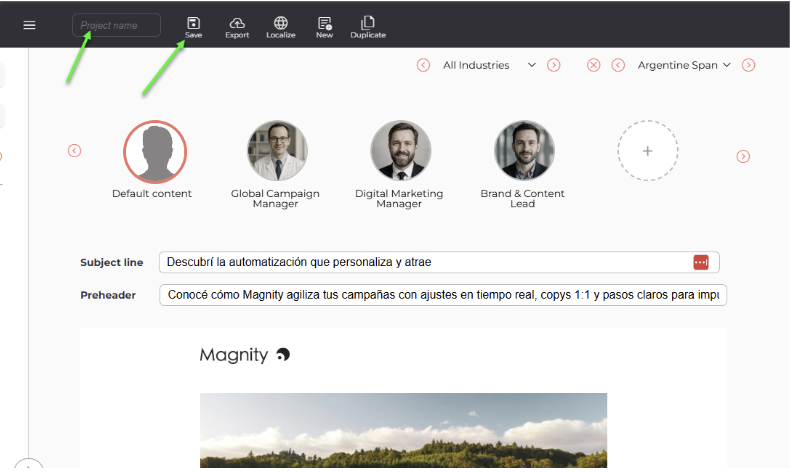Click the Save icon

point(193,23)
